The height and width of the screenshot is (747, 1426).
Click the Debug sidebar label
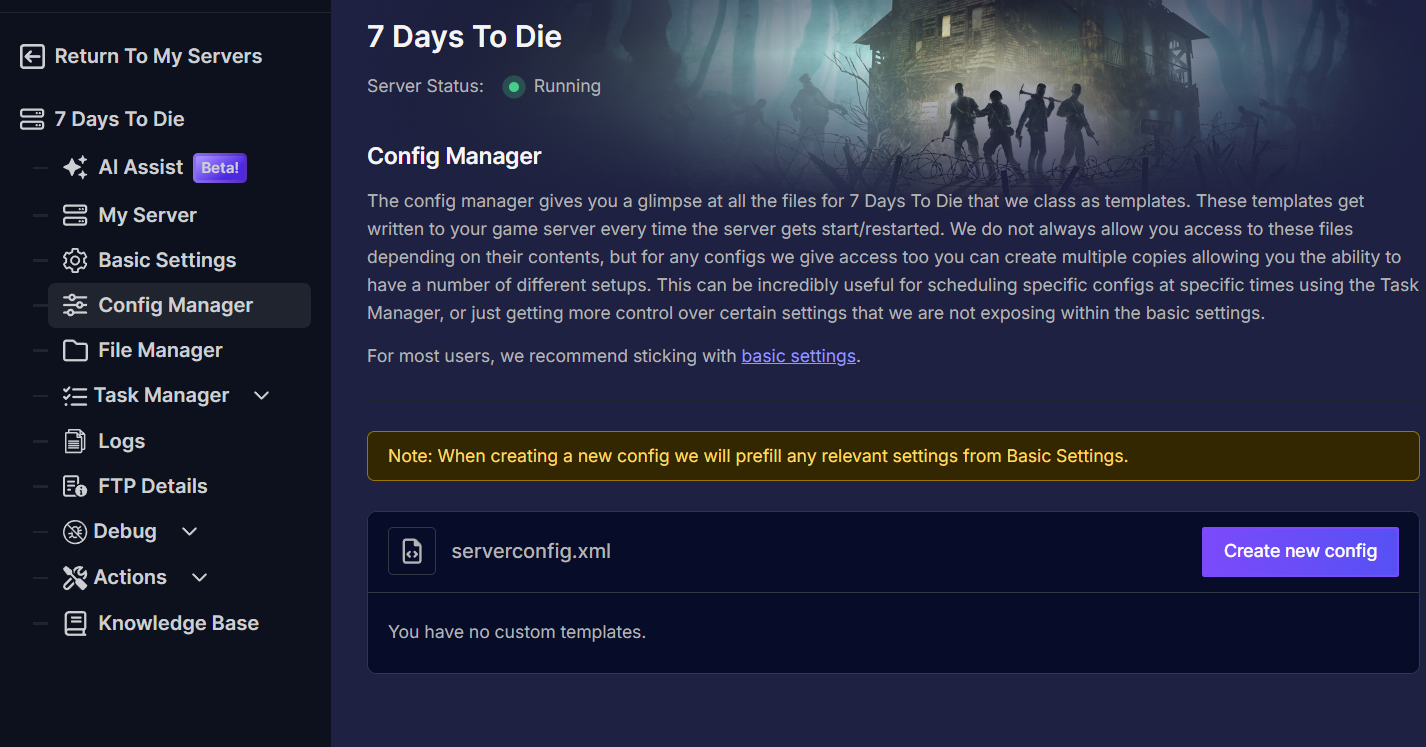point(125,531)
